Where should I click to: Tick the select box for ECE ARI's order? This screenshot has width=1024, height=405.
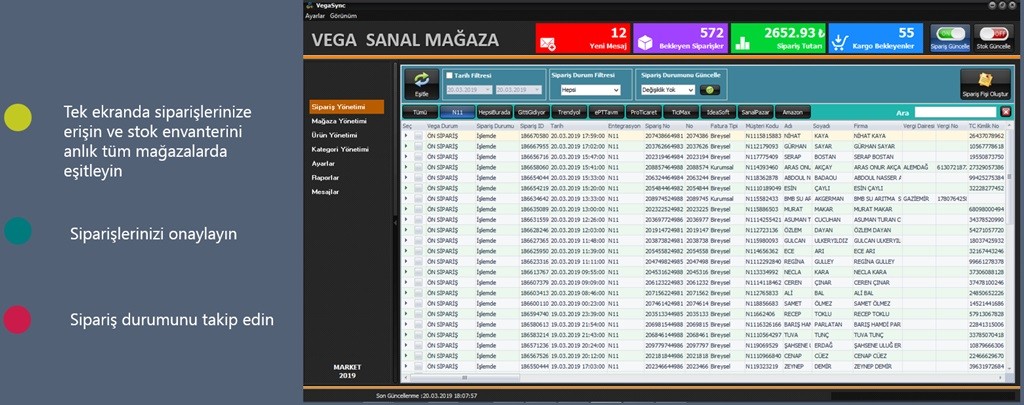click(418, 251)
